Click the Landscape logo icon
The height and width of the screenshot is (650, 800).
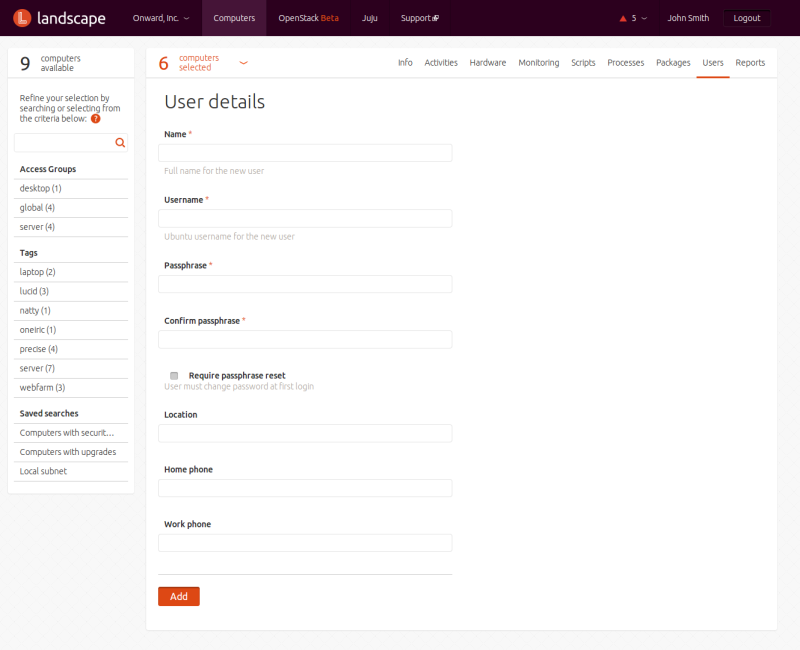tap(22, 18)
